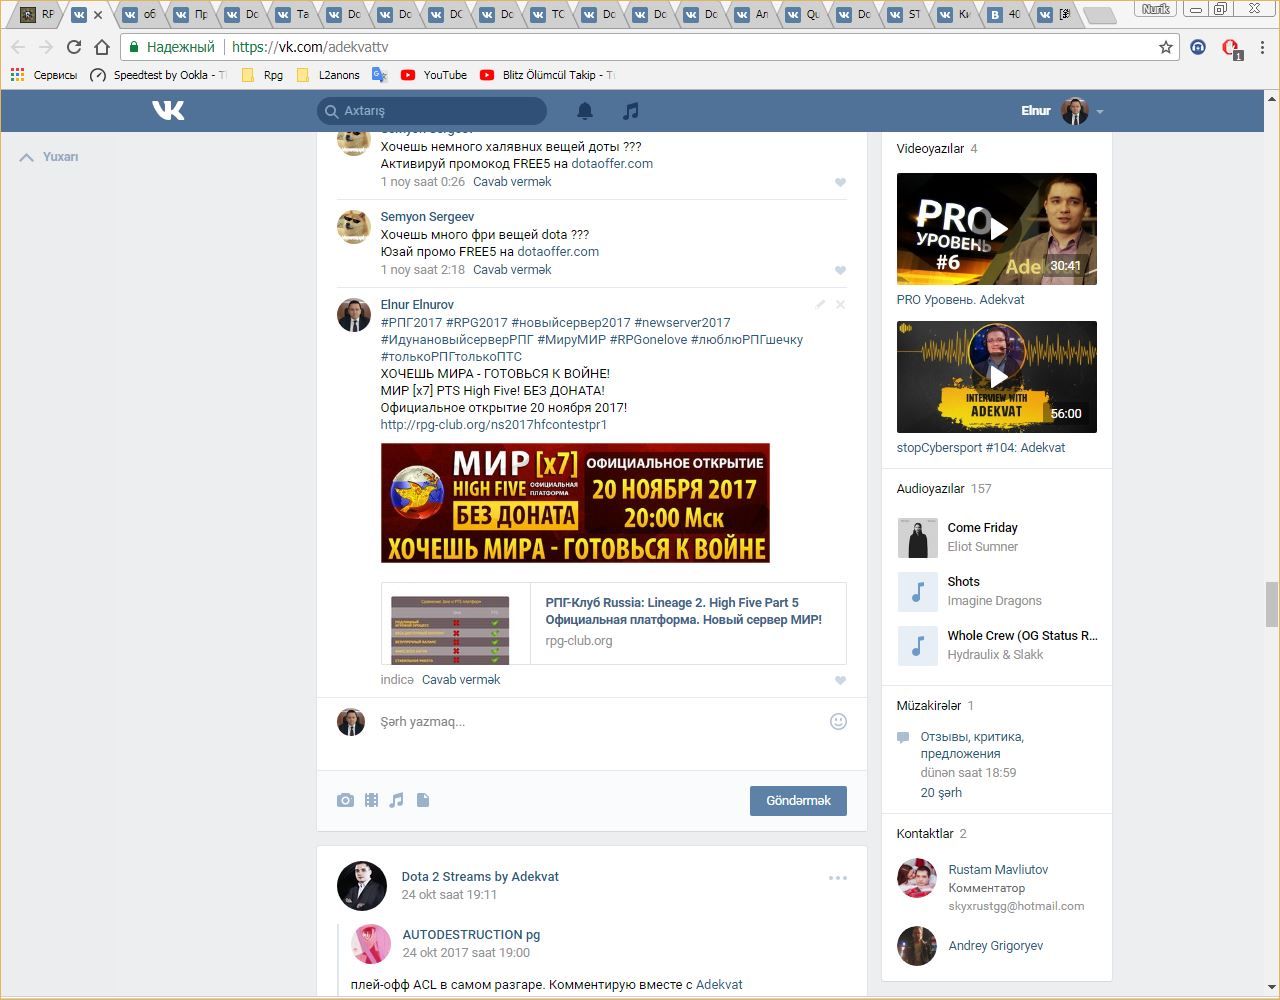Like Semyon Sergeev's 0:26 comment

coord(840,182)
